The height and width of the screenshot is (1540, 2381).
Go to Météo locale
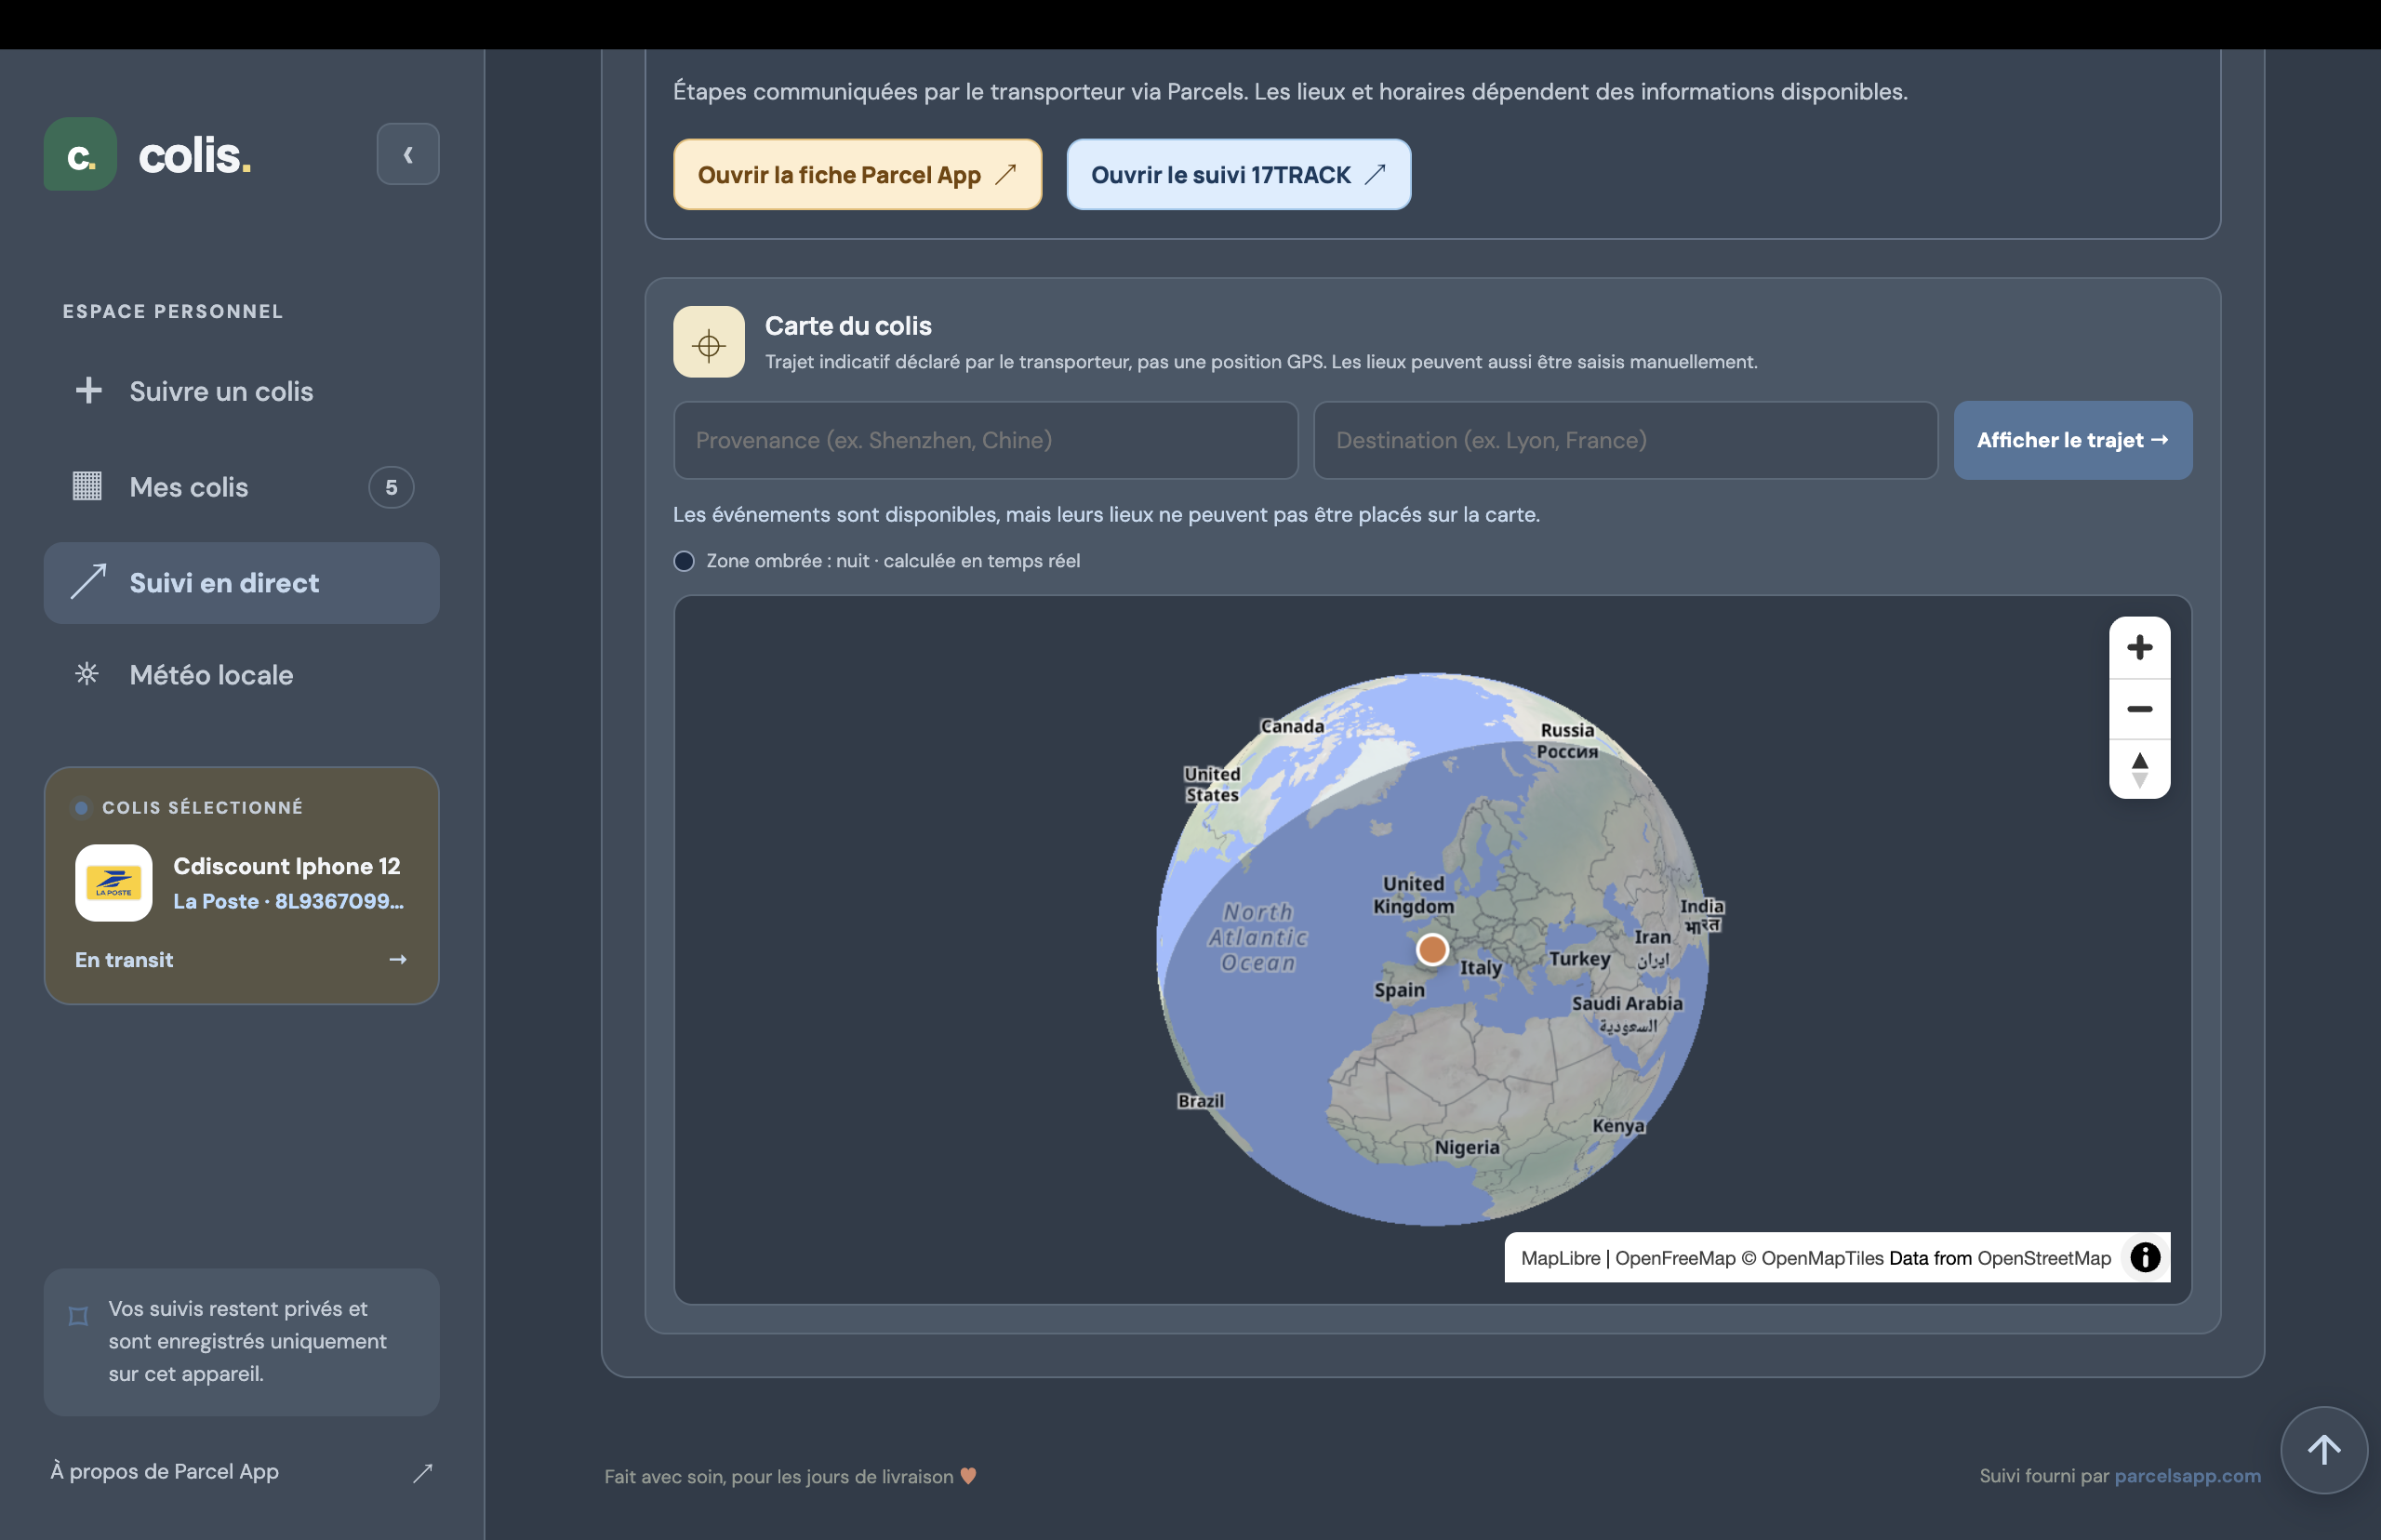coord(241,675)
